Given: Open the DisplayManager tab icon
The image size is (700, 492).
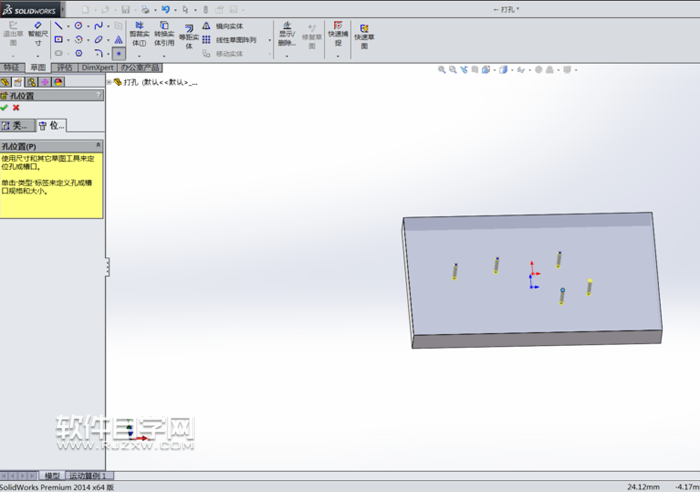Looking at the screenshot, I should [58, 82].
